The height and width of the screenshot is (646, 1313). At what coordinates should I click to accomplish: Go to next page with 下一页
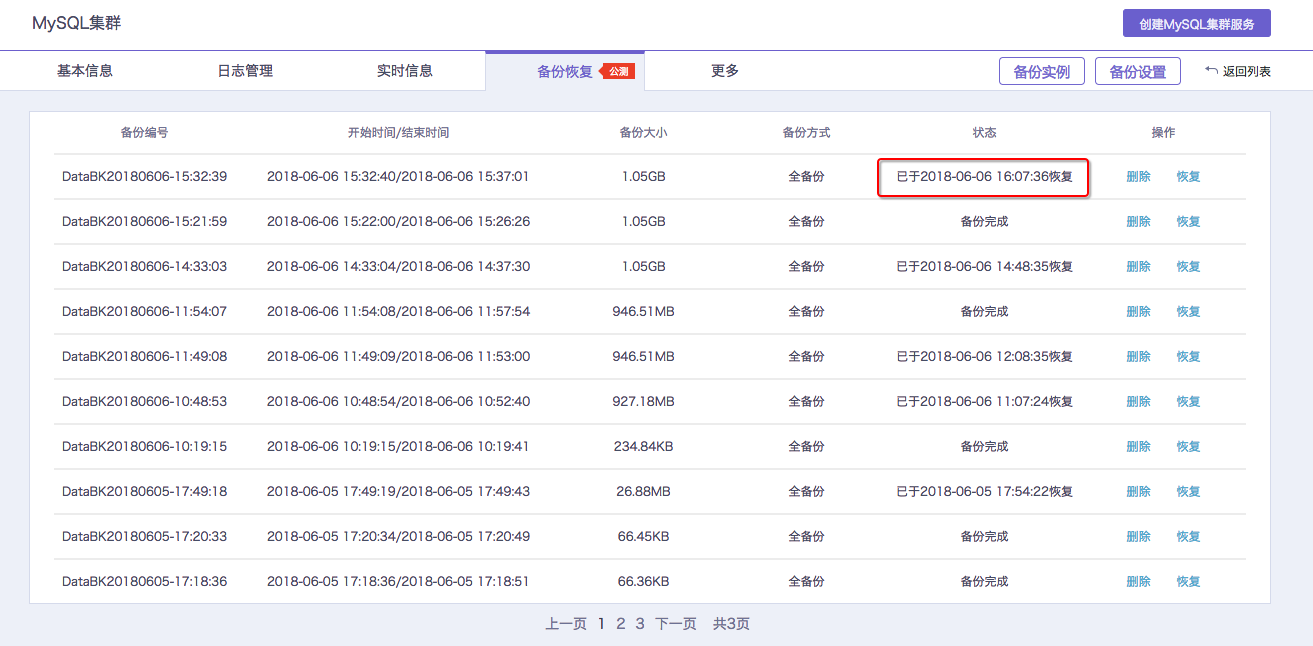676,624
